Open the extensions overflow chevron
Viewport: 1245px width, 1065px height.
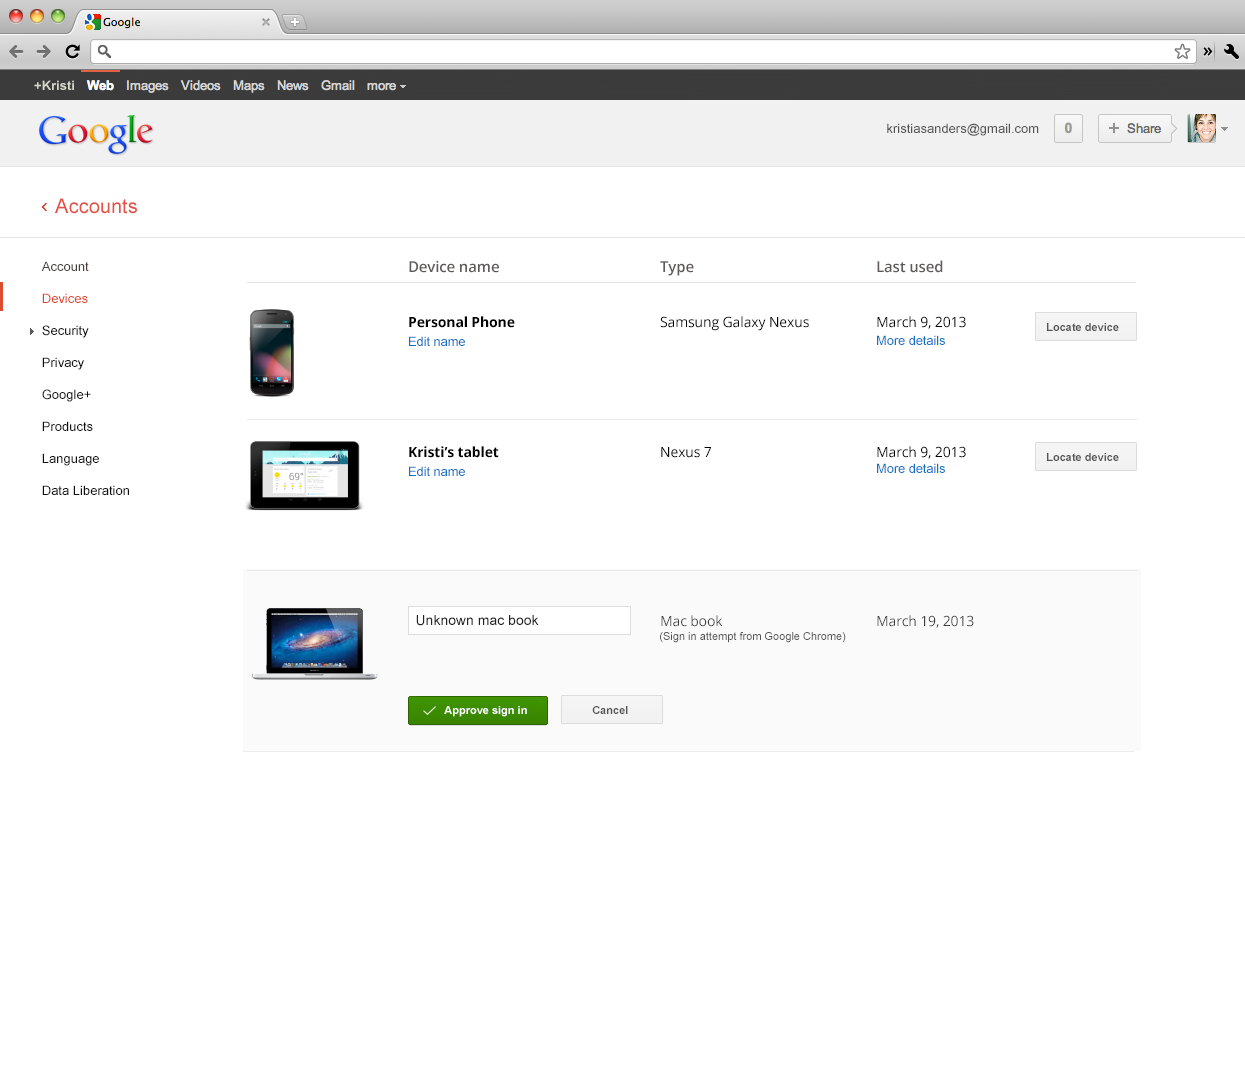(x=1208, y=51)
